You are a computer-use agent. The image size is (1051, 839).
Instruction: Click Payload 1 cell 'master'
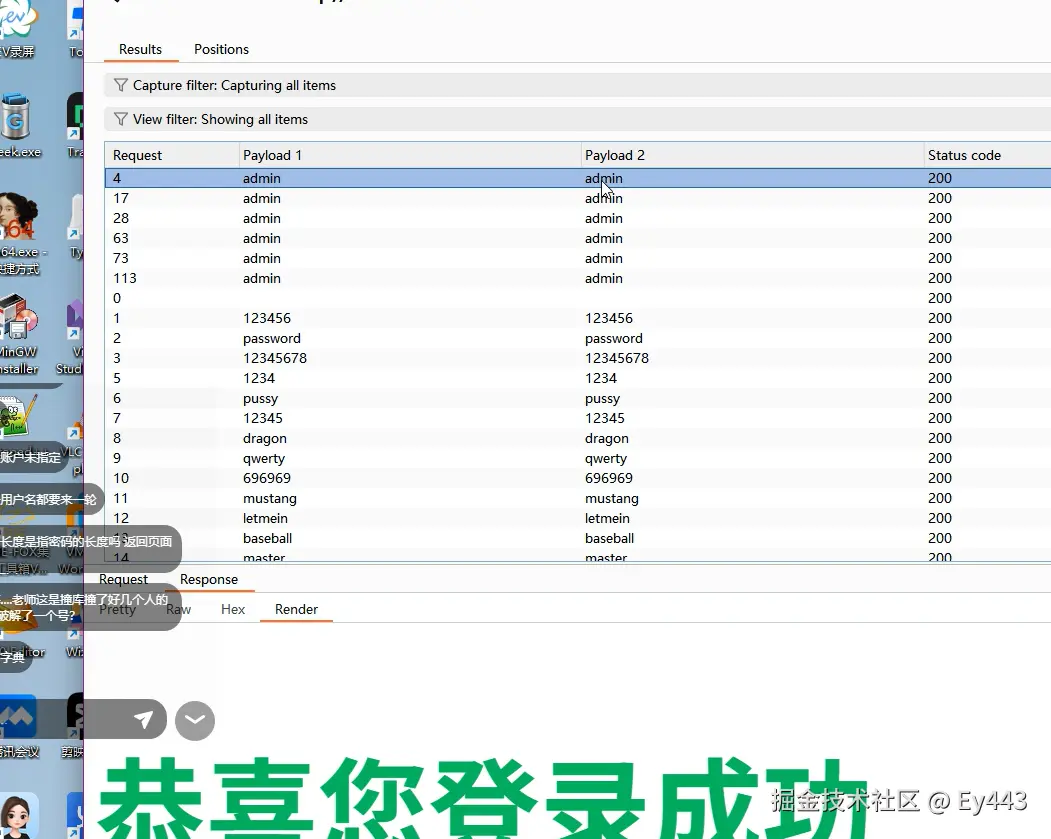click(263, 557)
